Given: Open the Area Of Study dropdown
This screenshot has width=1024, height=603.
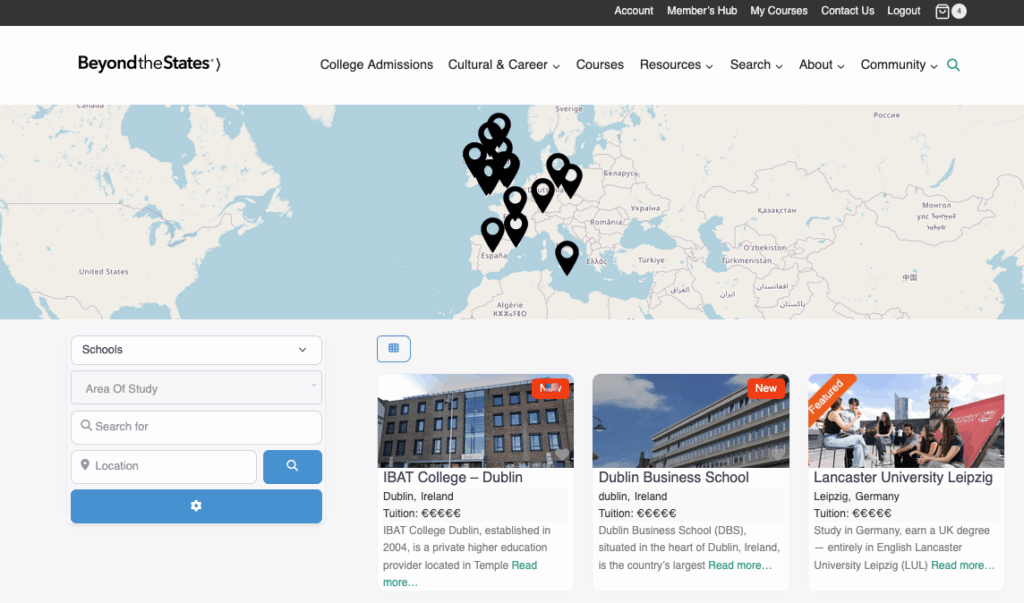Looking at the screenshot, I should tap(196, 389).
